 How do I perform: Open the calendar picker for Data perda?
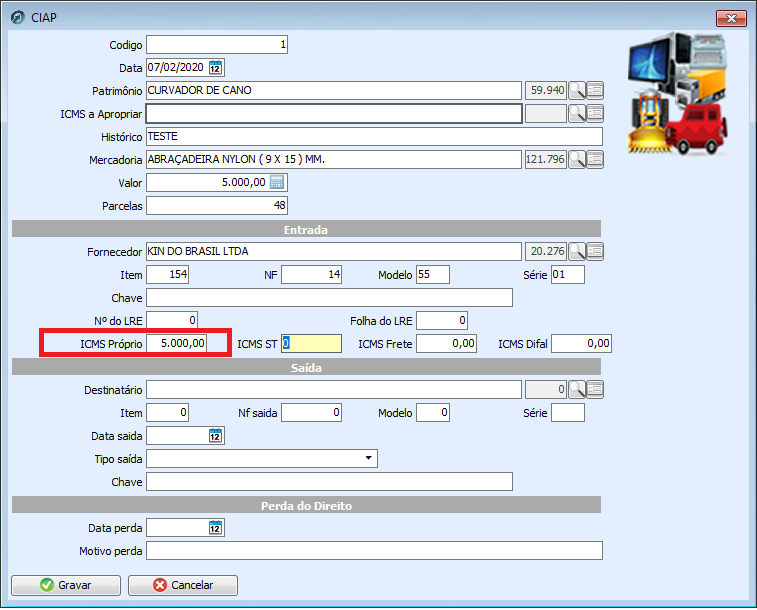coord(215,528)
